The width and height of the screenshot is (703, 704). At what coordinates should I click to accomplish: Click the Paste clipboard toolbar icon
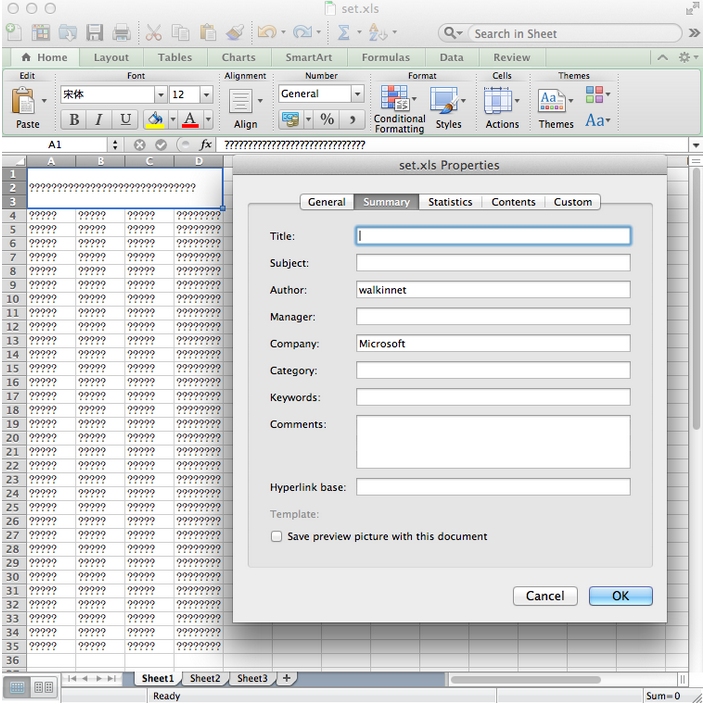tap(208, 33)
